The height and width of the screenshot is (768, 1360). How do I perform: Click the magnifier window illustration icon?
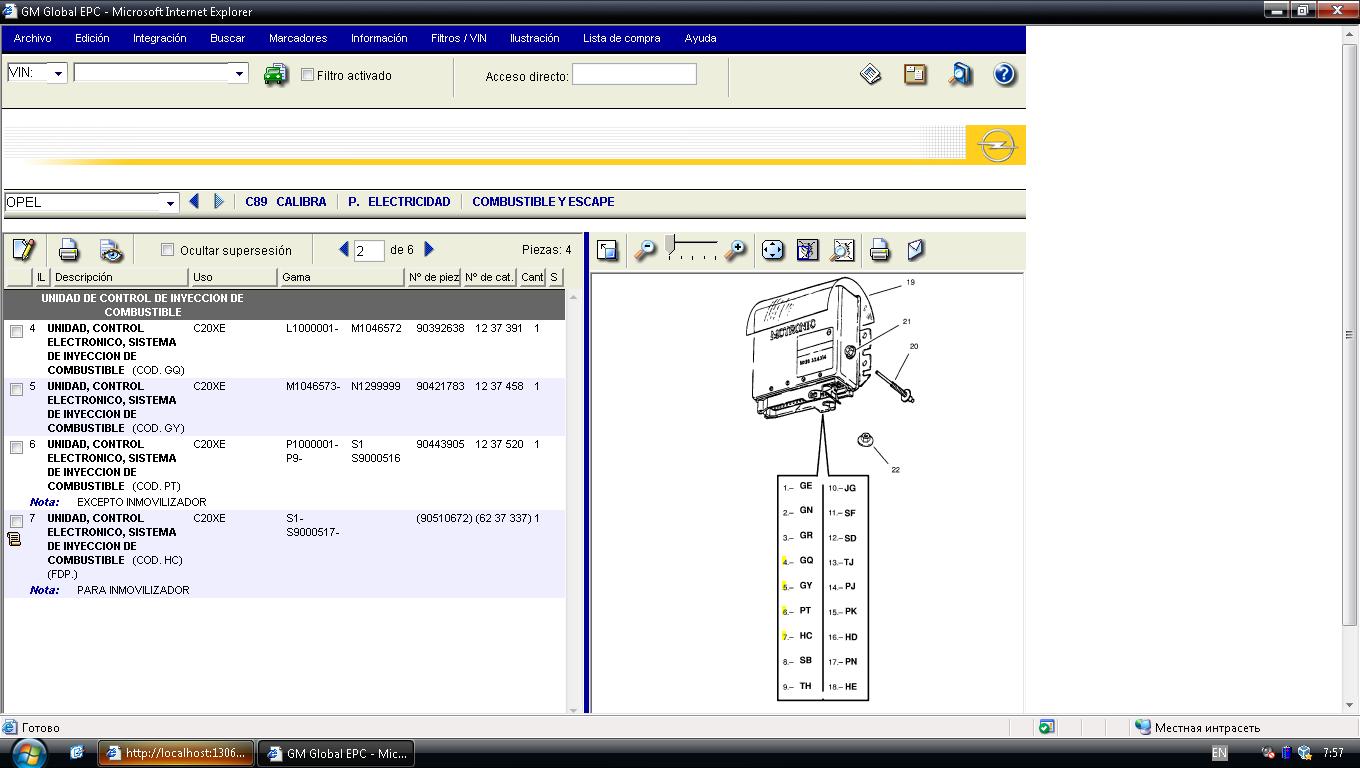[843, 250]
